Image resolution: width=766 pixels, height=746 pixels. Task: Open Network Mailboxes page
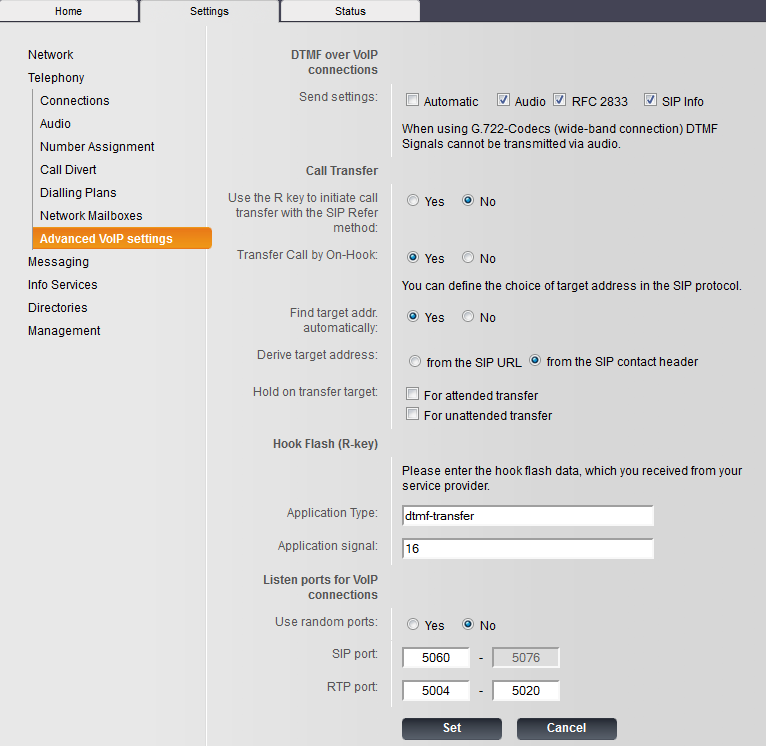point(91,215)
